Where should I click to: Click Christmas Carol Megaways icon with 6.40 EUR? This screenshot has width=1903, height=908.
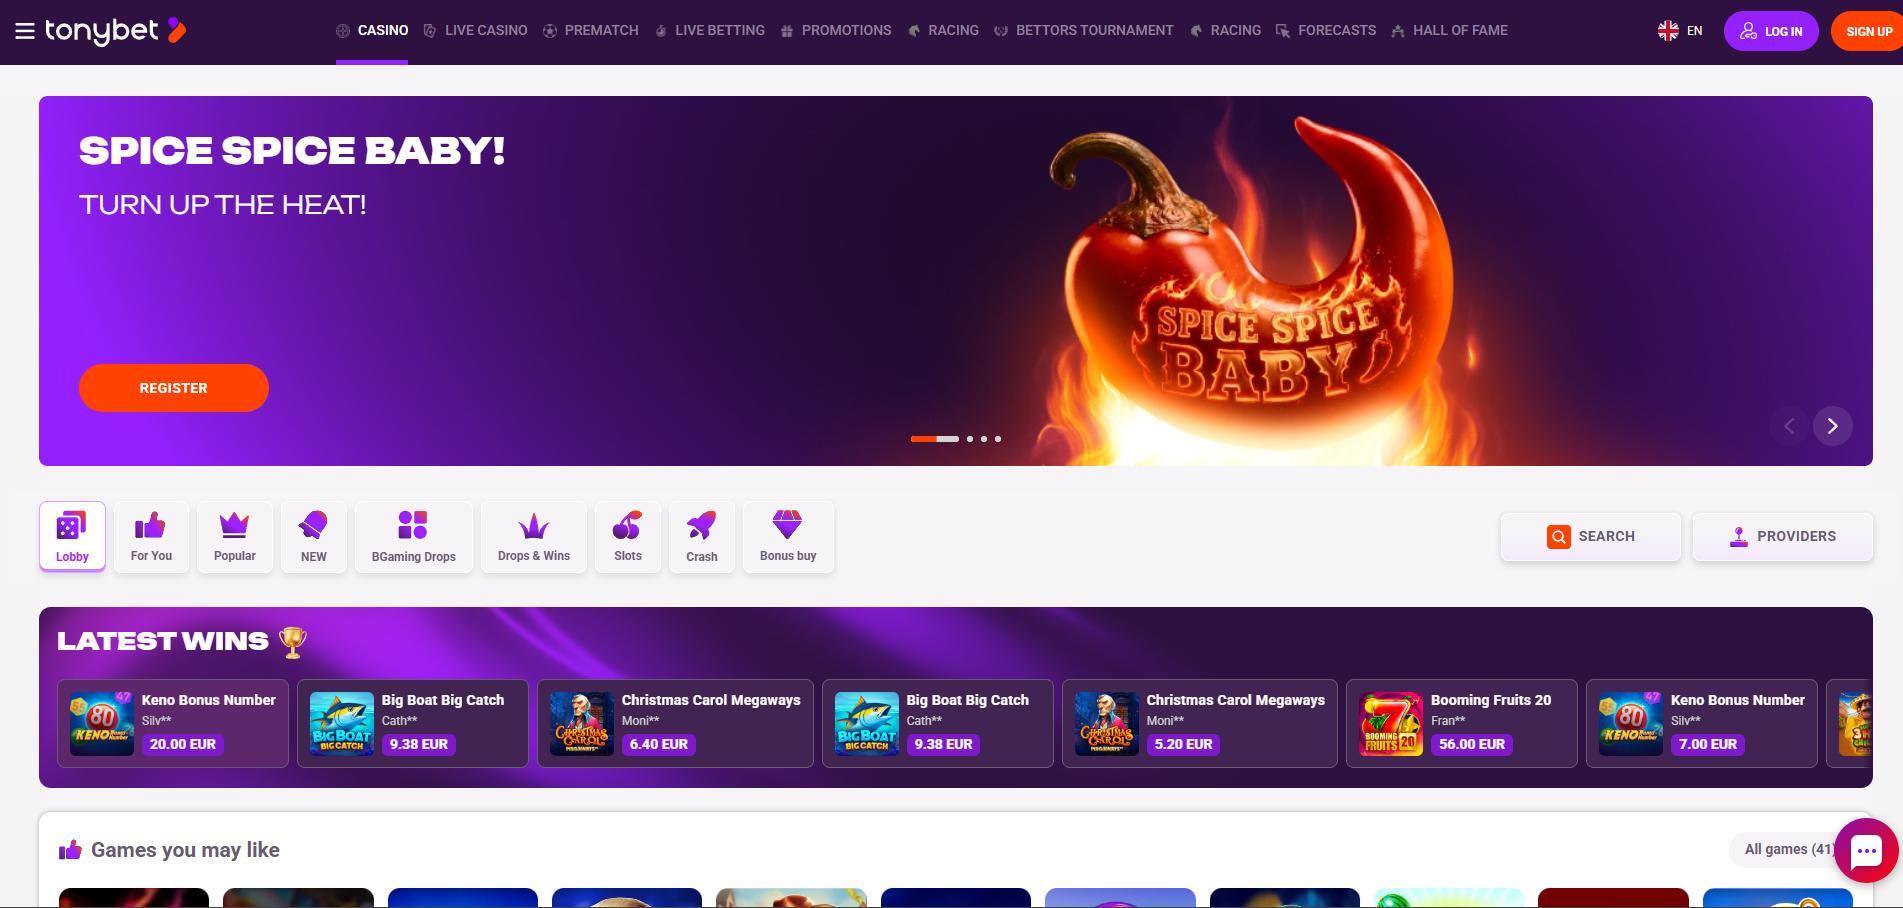coord(582,724)
